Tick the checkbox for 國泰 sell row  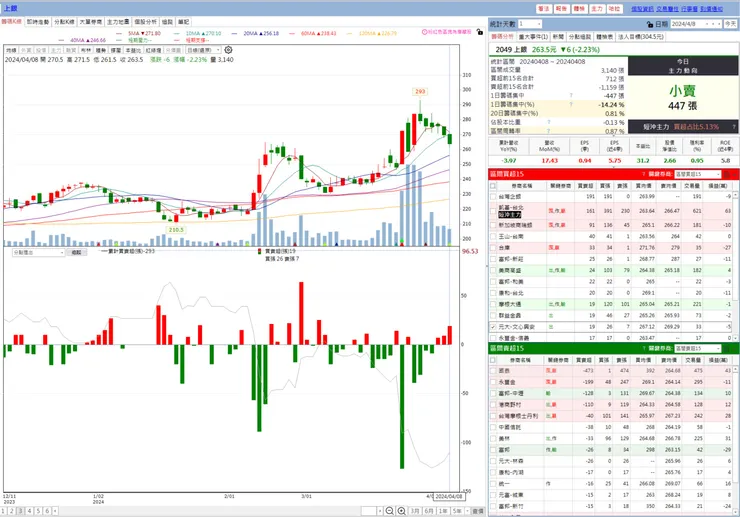[x=493, y=371]
